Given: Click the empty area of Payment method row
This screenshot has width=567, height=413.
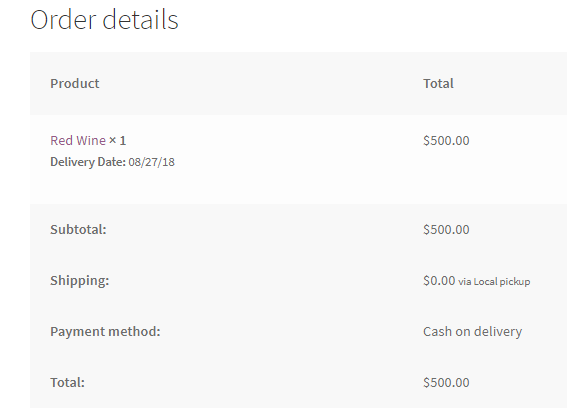Looking at the screenshot, I should (289, 332).
